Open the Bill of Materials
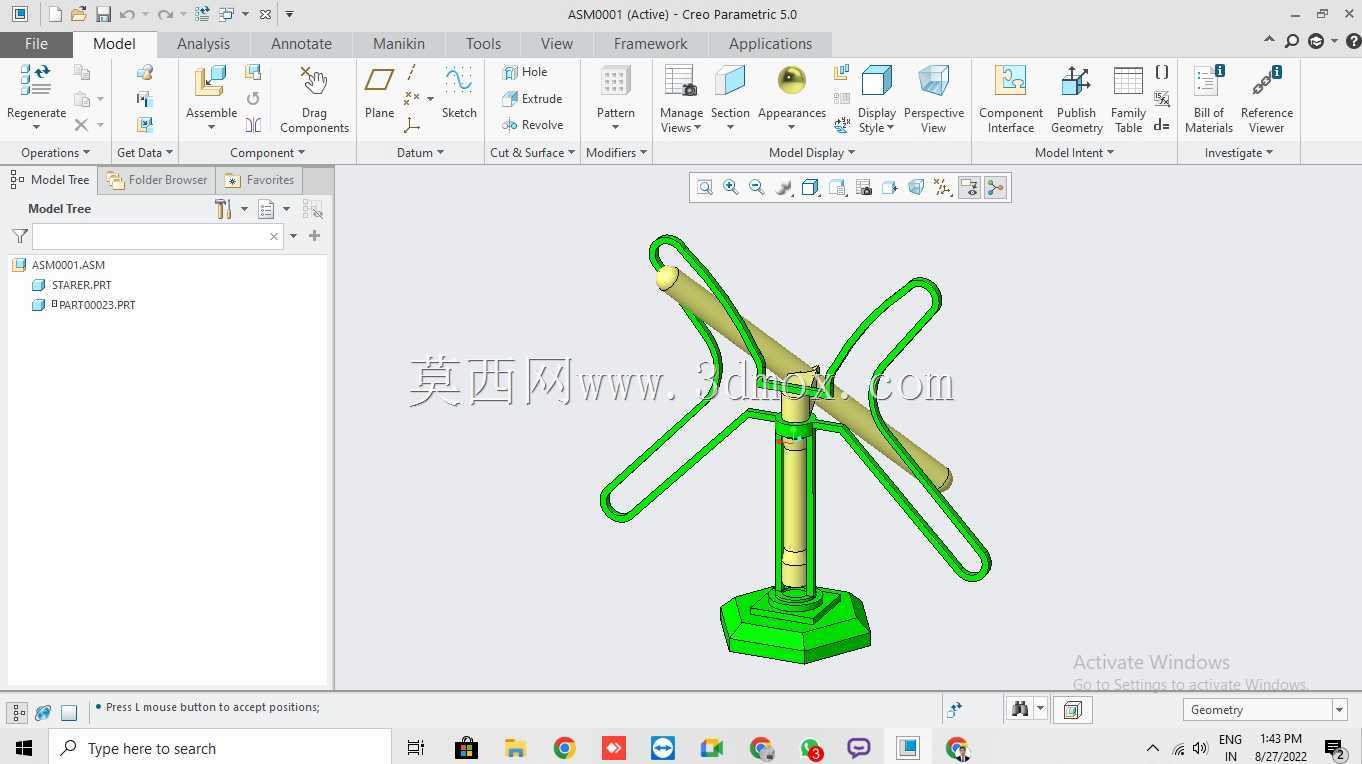The height and width of the screenshot is (764, 1362). 1209,99
